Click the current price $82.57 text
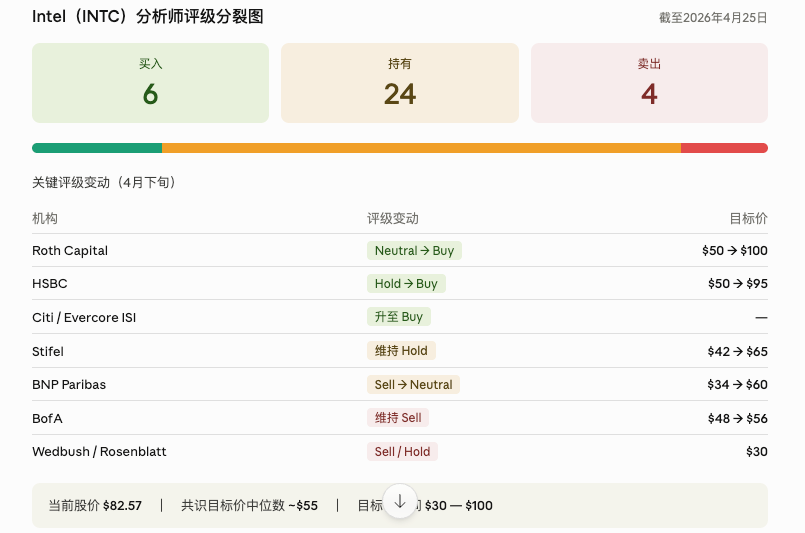This screenshot has height=533, width=805. pos(122,506)
